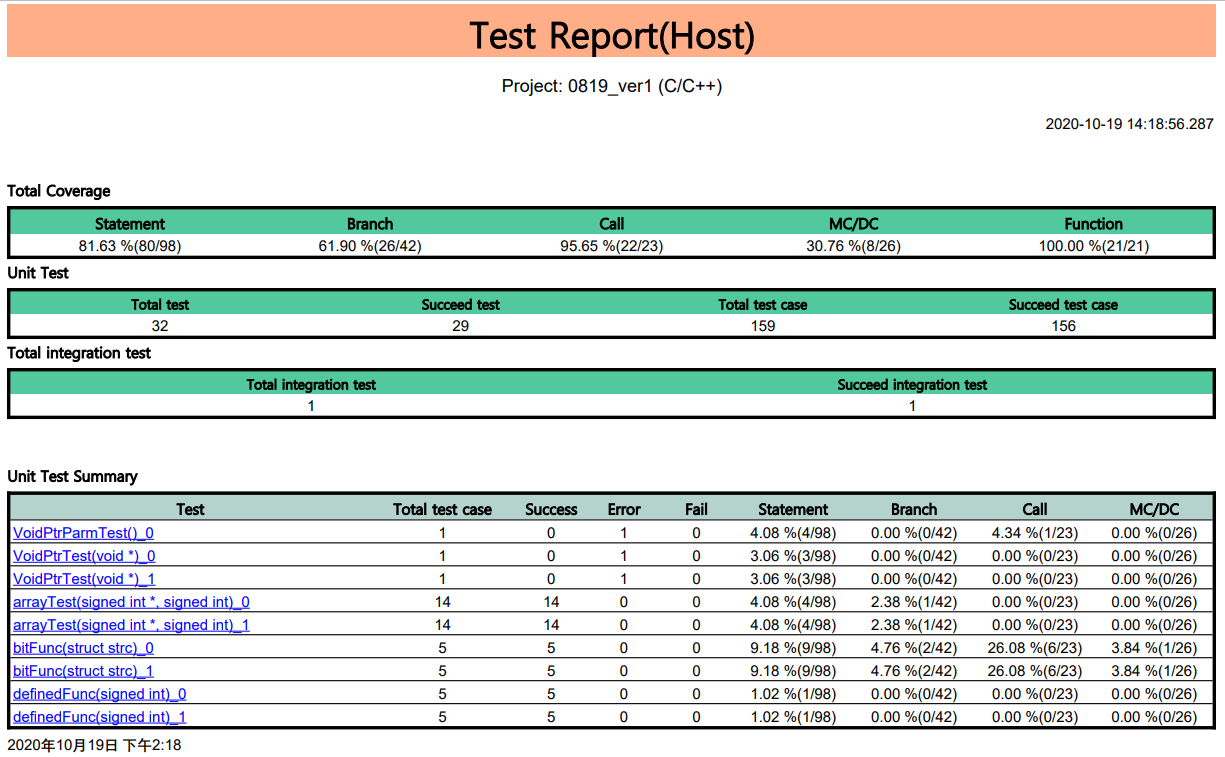
Task: Open arrayTest(signed int *, signed int)_0 link
Action: (x=131, y=602)
